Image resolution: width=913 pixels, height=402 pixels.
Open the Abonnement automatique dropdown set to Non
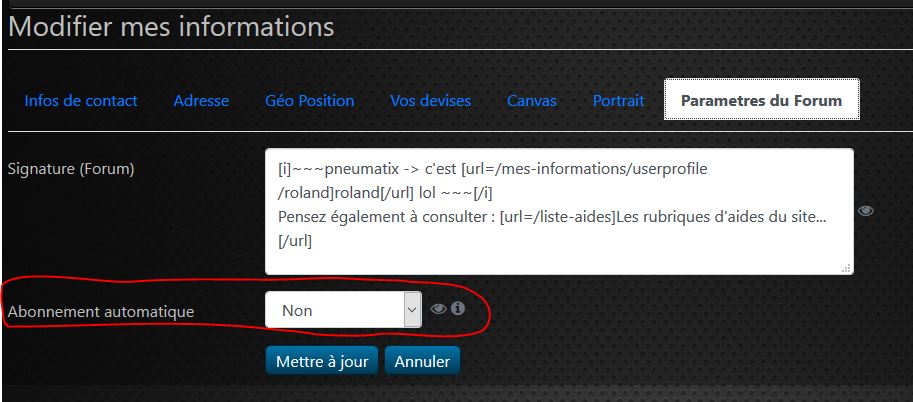click(x=343, y=310)
